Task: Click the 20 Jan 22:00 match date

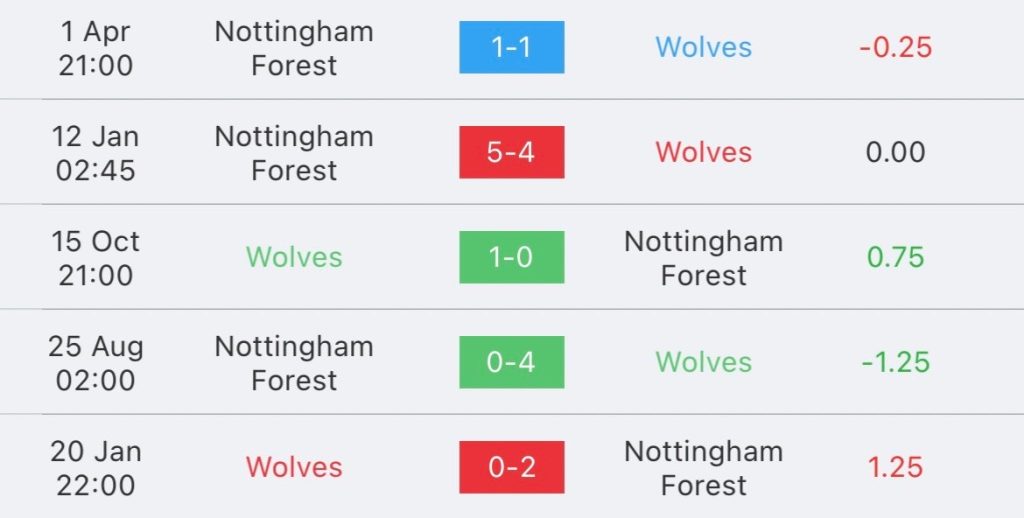Action: click(x=95, y=468)
